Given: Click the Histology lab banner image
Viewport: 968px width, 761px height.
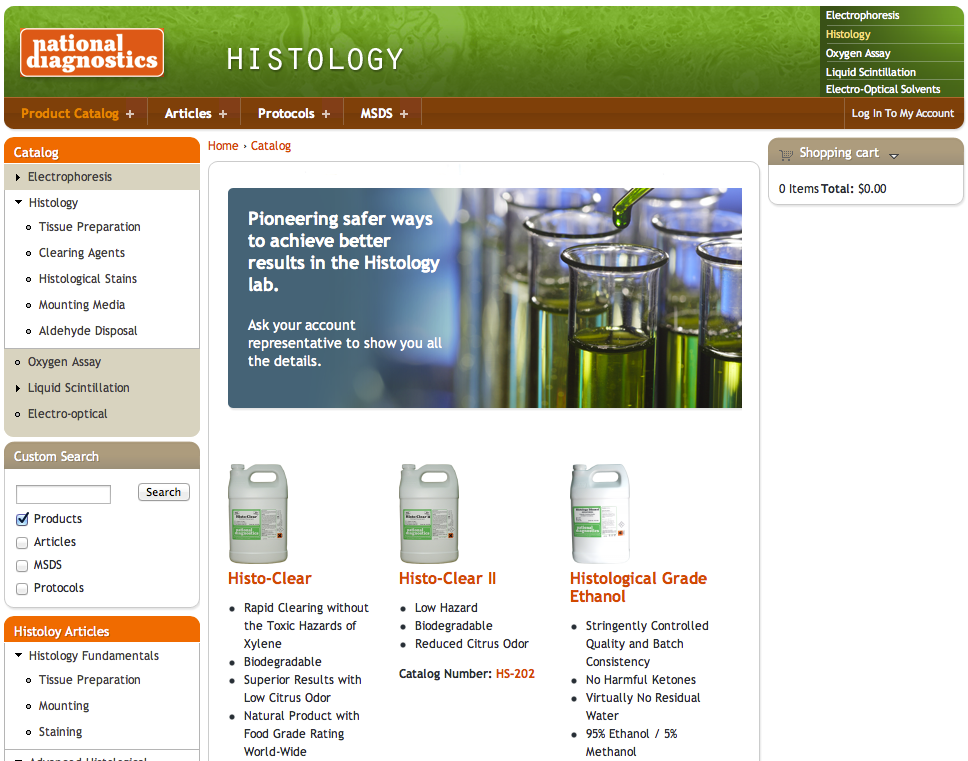Looking at the screenshot, I should point(485,298).
